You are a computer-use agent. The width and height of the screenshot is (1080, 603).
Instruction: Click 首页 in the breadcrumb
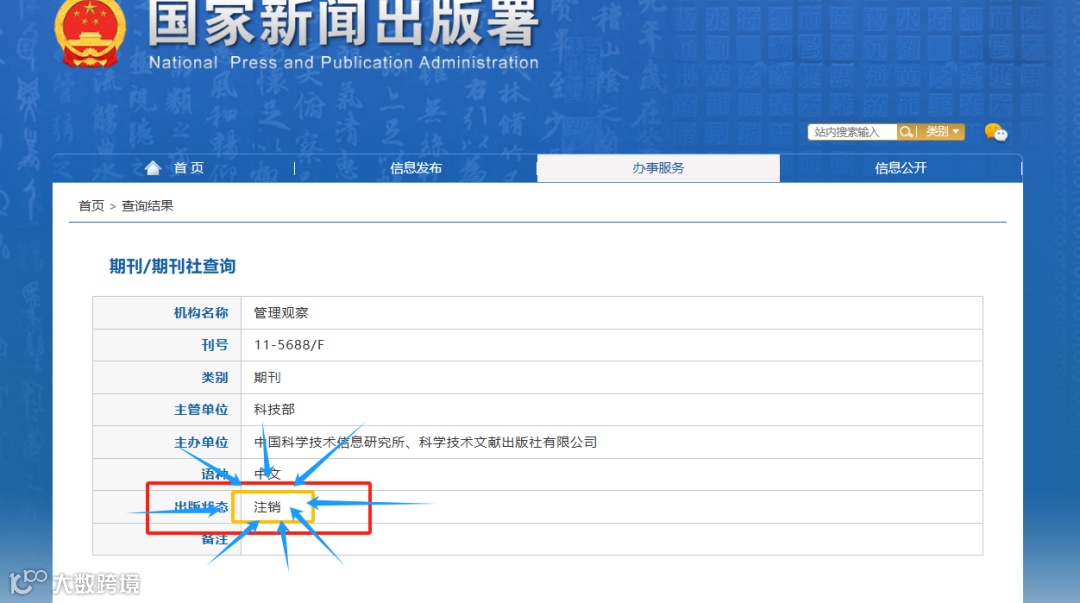click(91, 206)
